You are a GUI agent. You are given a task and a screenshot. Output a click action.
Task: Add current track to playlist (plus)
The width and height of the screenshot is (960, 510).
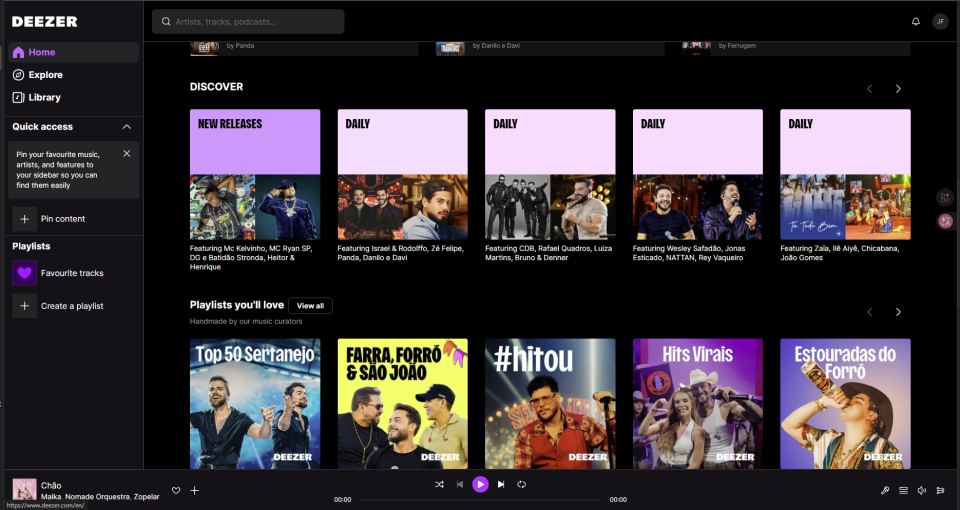(195, 490)
